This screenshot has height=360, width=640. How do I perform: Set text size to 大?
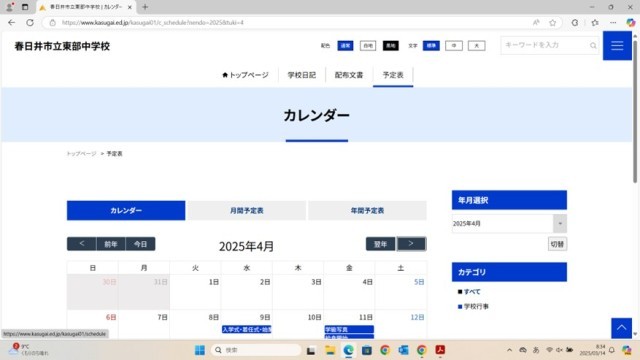476,46
